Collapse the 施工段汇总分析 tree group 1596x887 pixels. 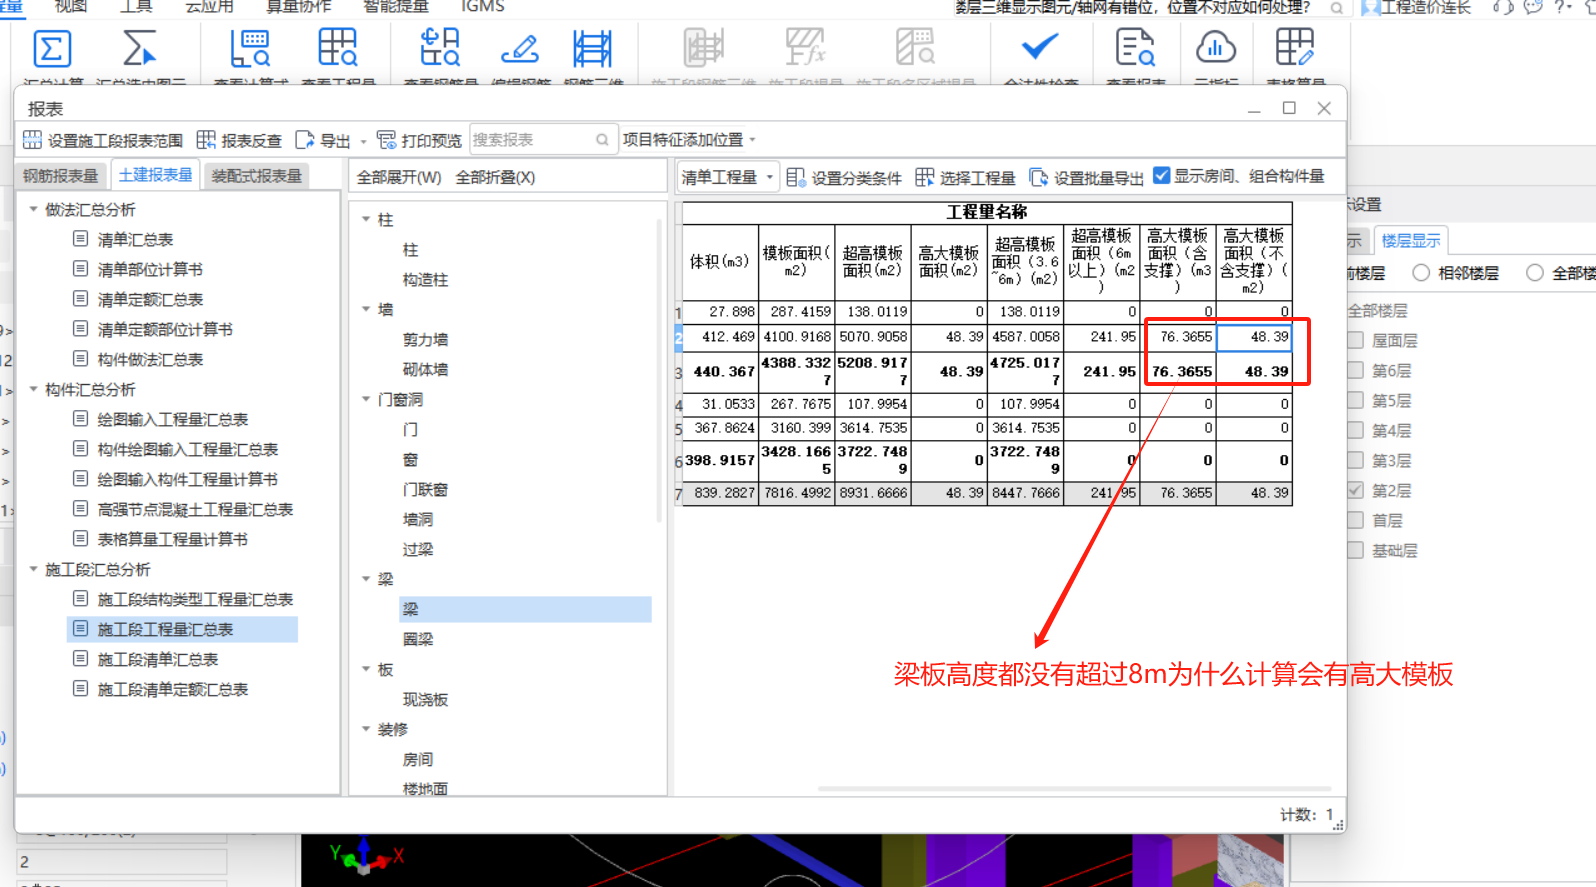[x=33, y=569]
